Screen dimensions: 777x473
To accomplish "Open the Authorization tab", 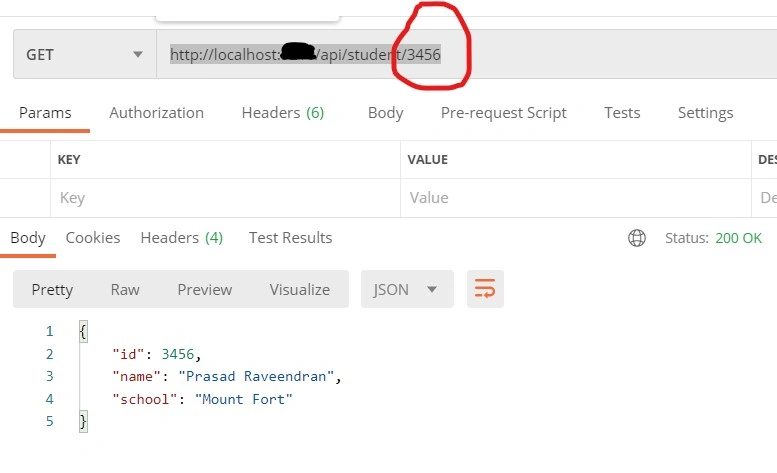I will tap(157, 113).
